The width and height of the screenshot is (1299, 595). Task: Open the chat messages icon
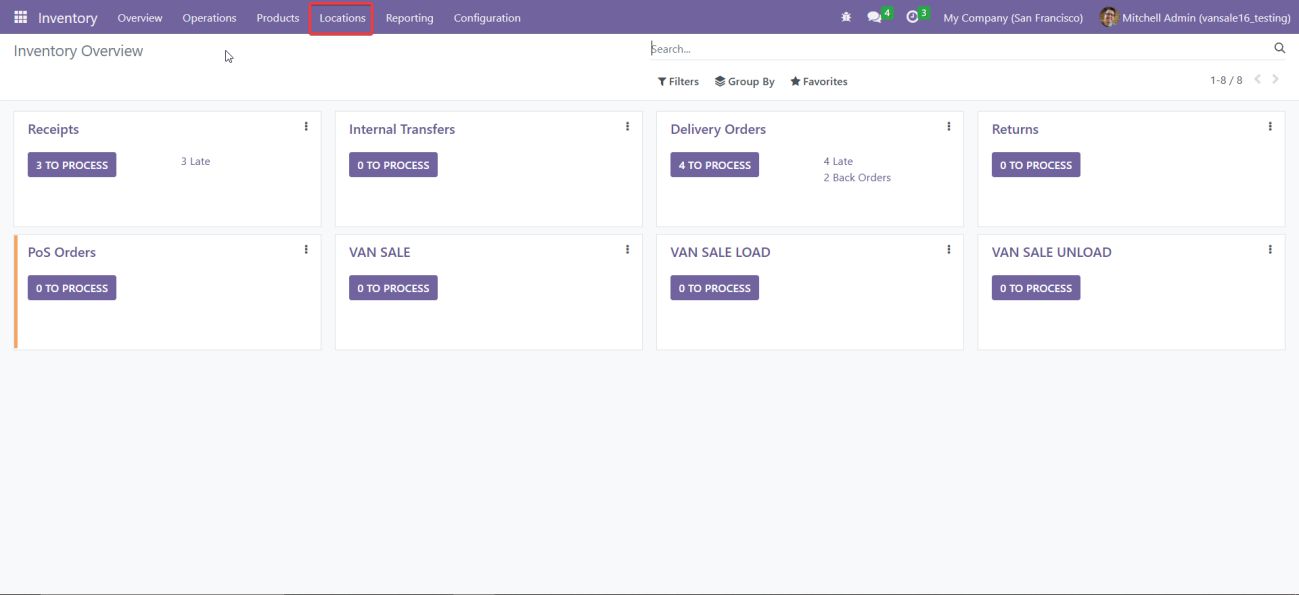click(875, 18)
